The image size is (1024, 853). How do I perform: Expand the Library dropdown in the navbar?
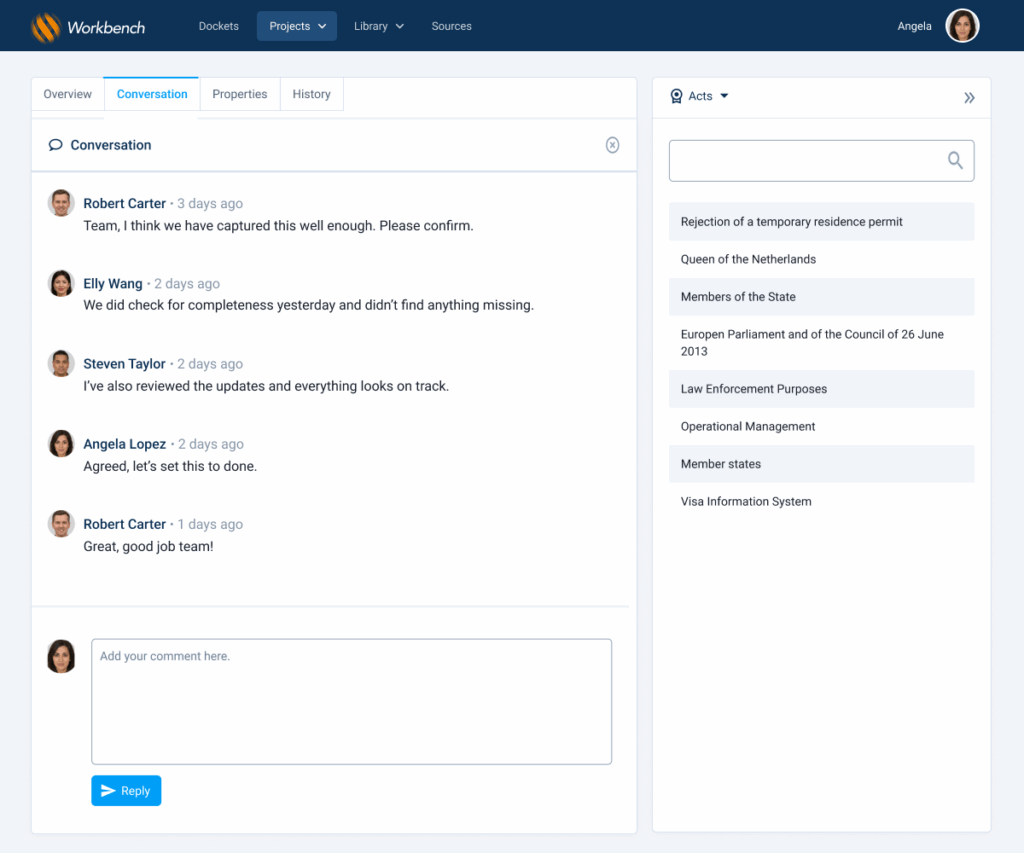click(x=378, y=26)
